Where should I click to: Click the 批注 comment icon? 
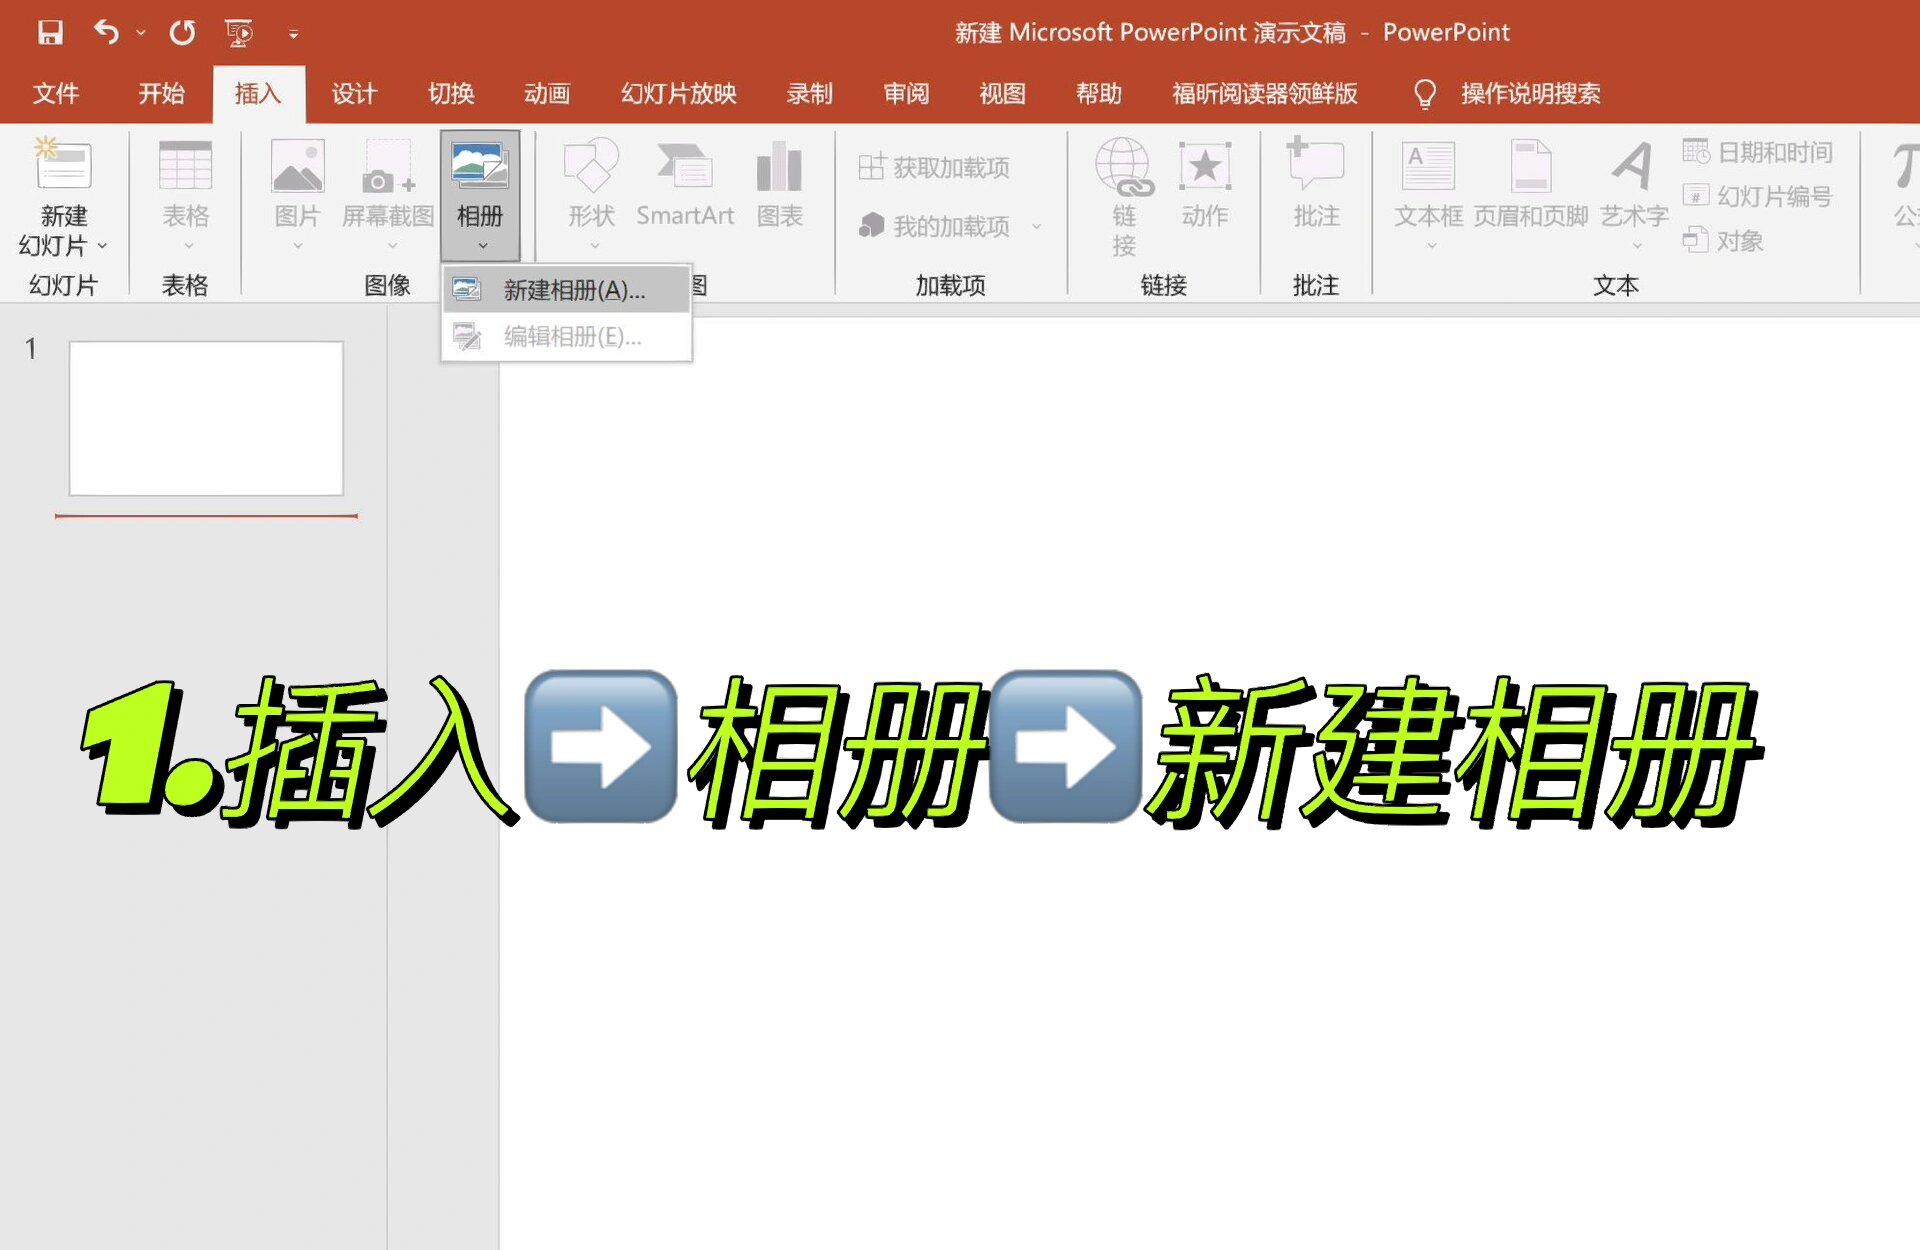point(1316,165)
